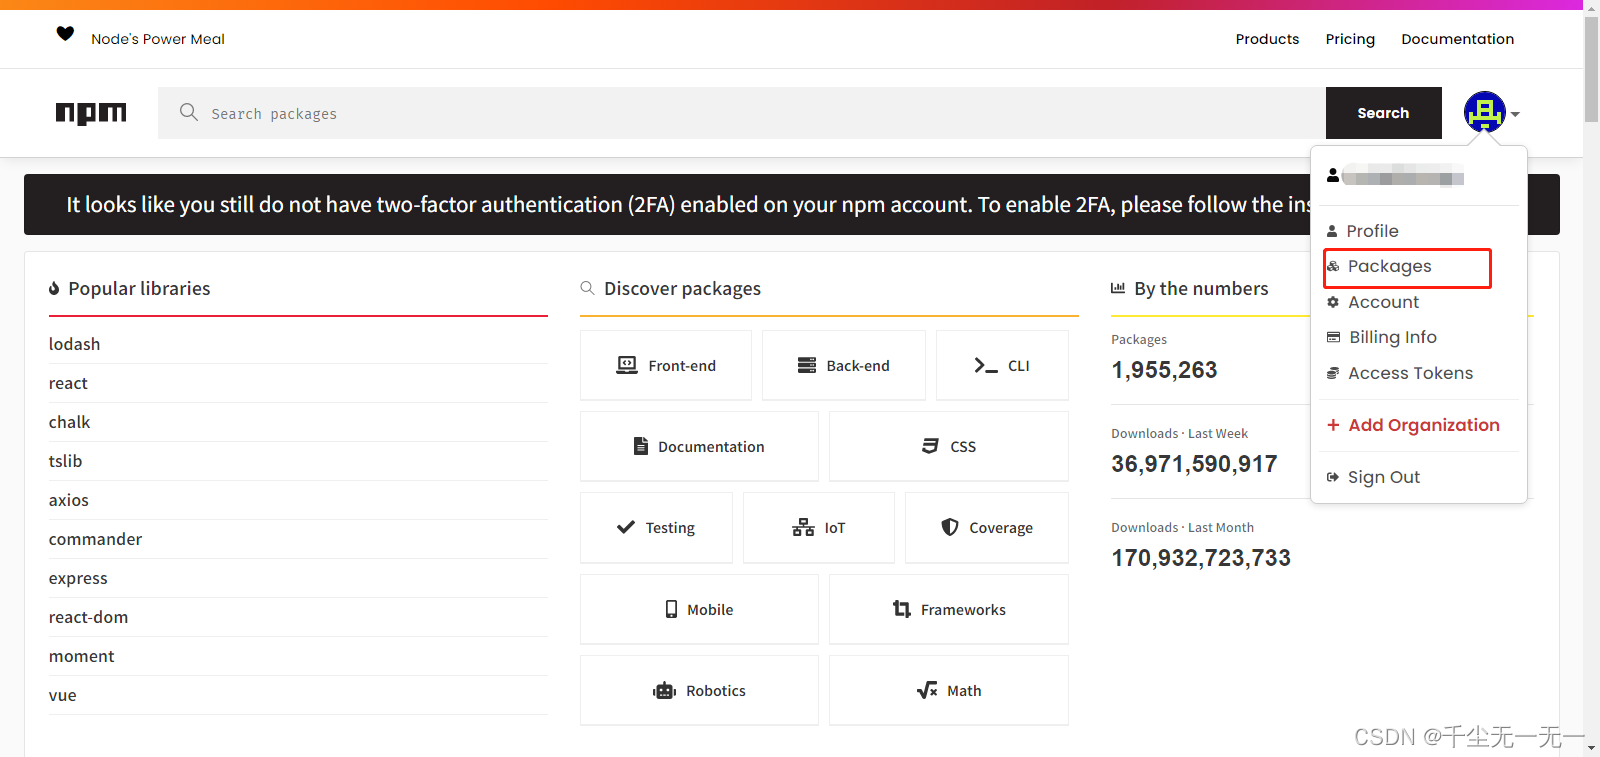Click the magnifier icon in search bar
This screenshot has width=1600, height=757.
188,112
